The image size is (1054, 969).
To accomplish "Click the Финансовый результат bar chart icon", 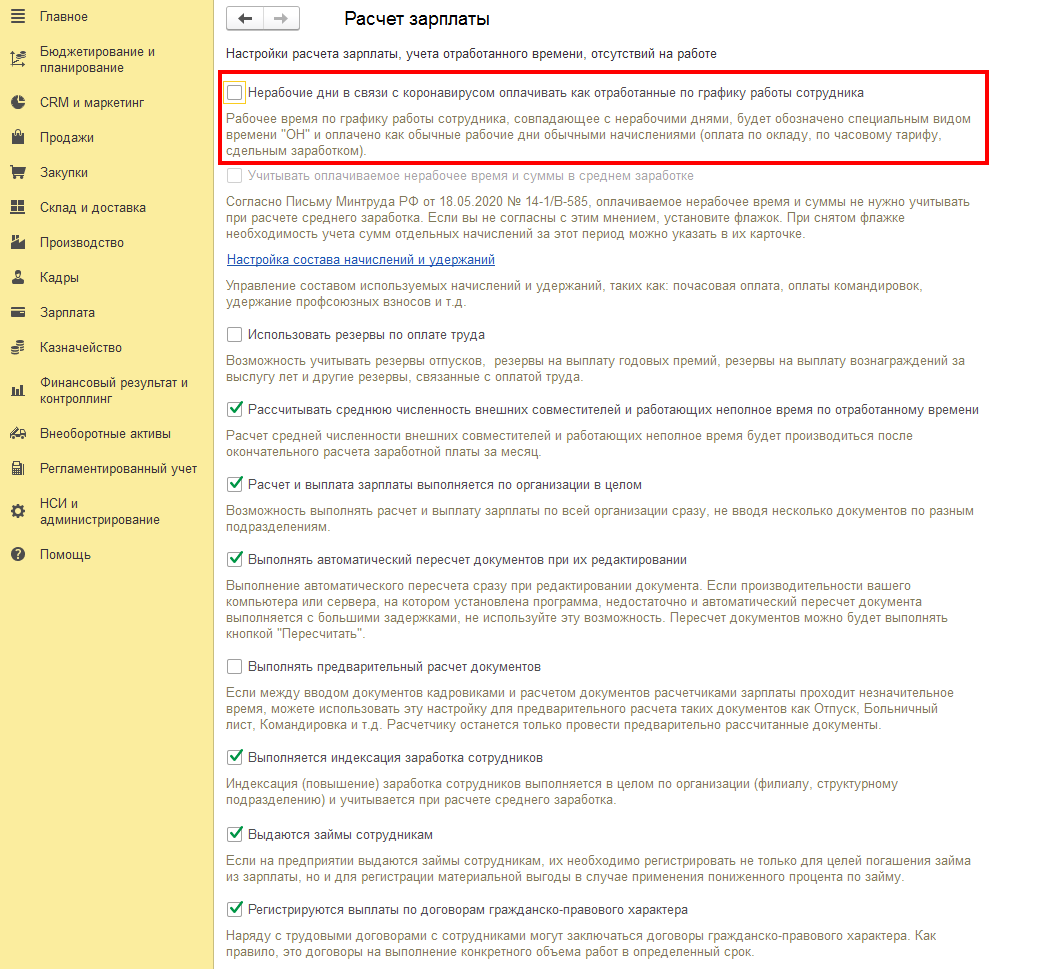I will coord(18,390).
